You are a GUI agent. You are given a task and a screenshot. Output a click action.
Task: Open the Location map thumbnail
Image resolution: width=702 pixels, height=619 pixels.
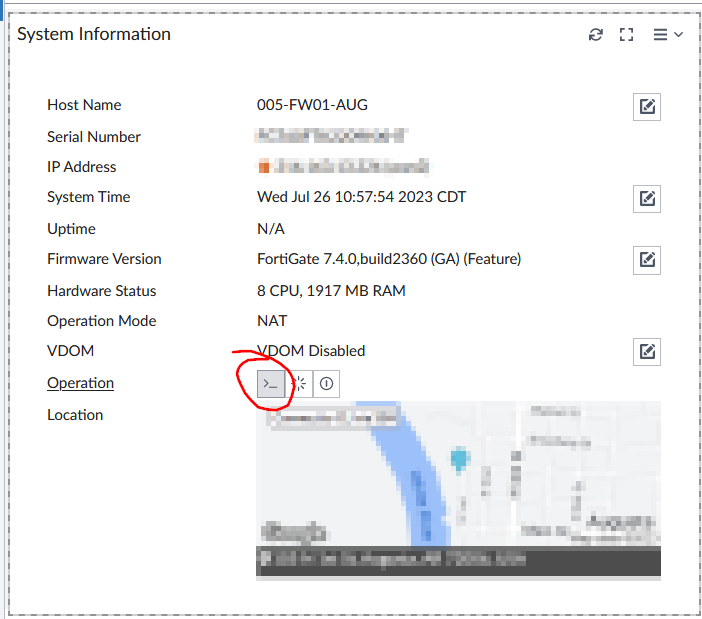pos(458,491)
